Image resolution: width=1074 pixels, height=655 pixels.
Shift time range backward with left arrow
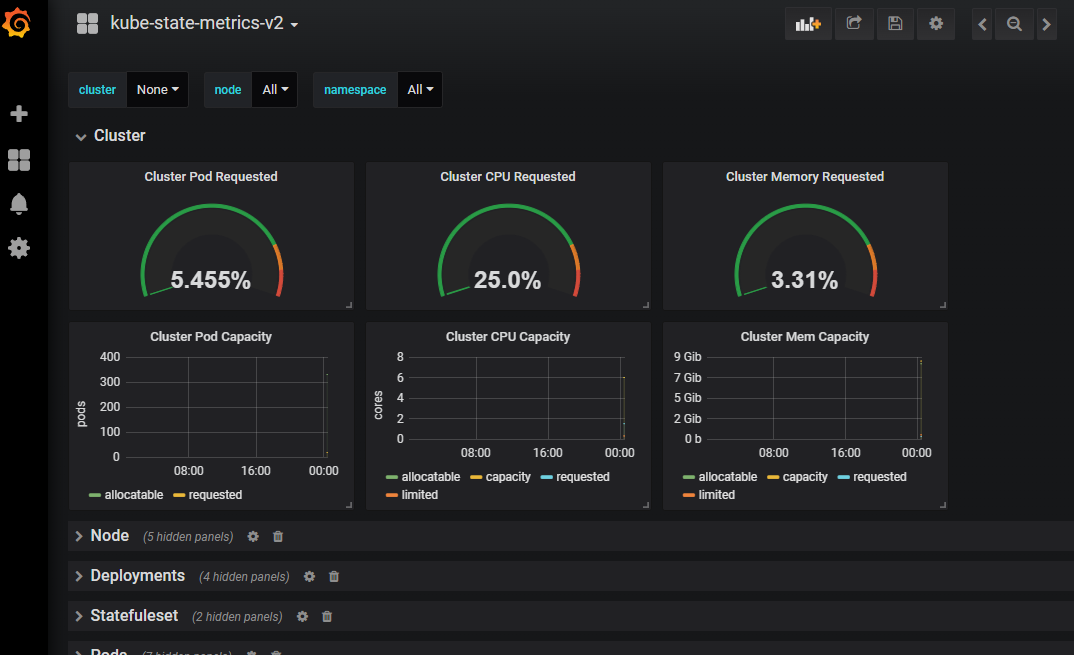pyautogui.click(x=983, y=24)
